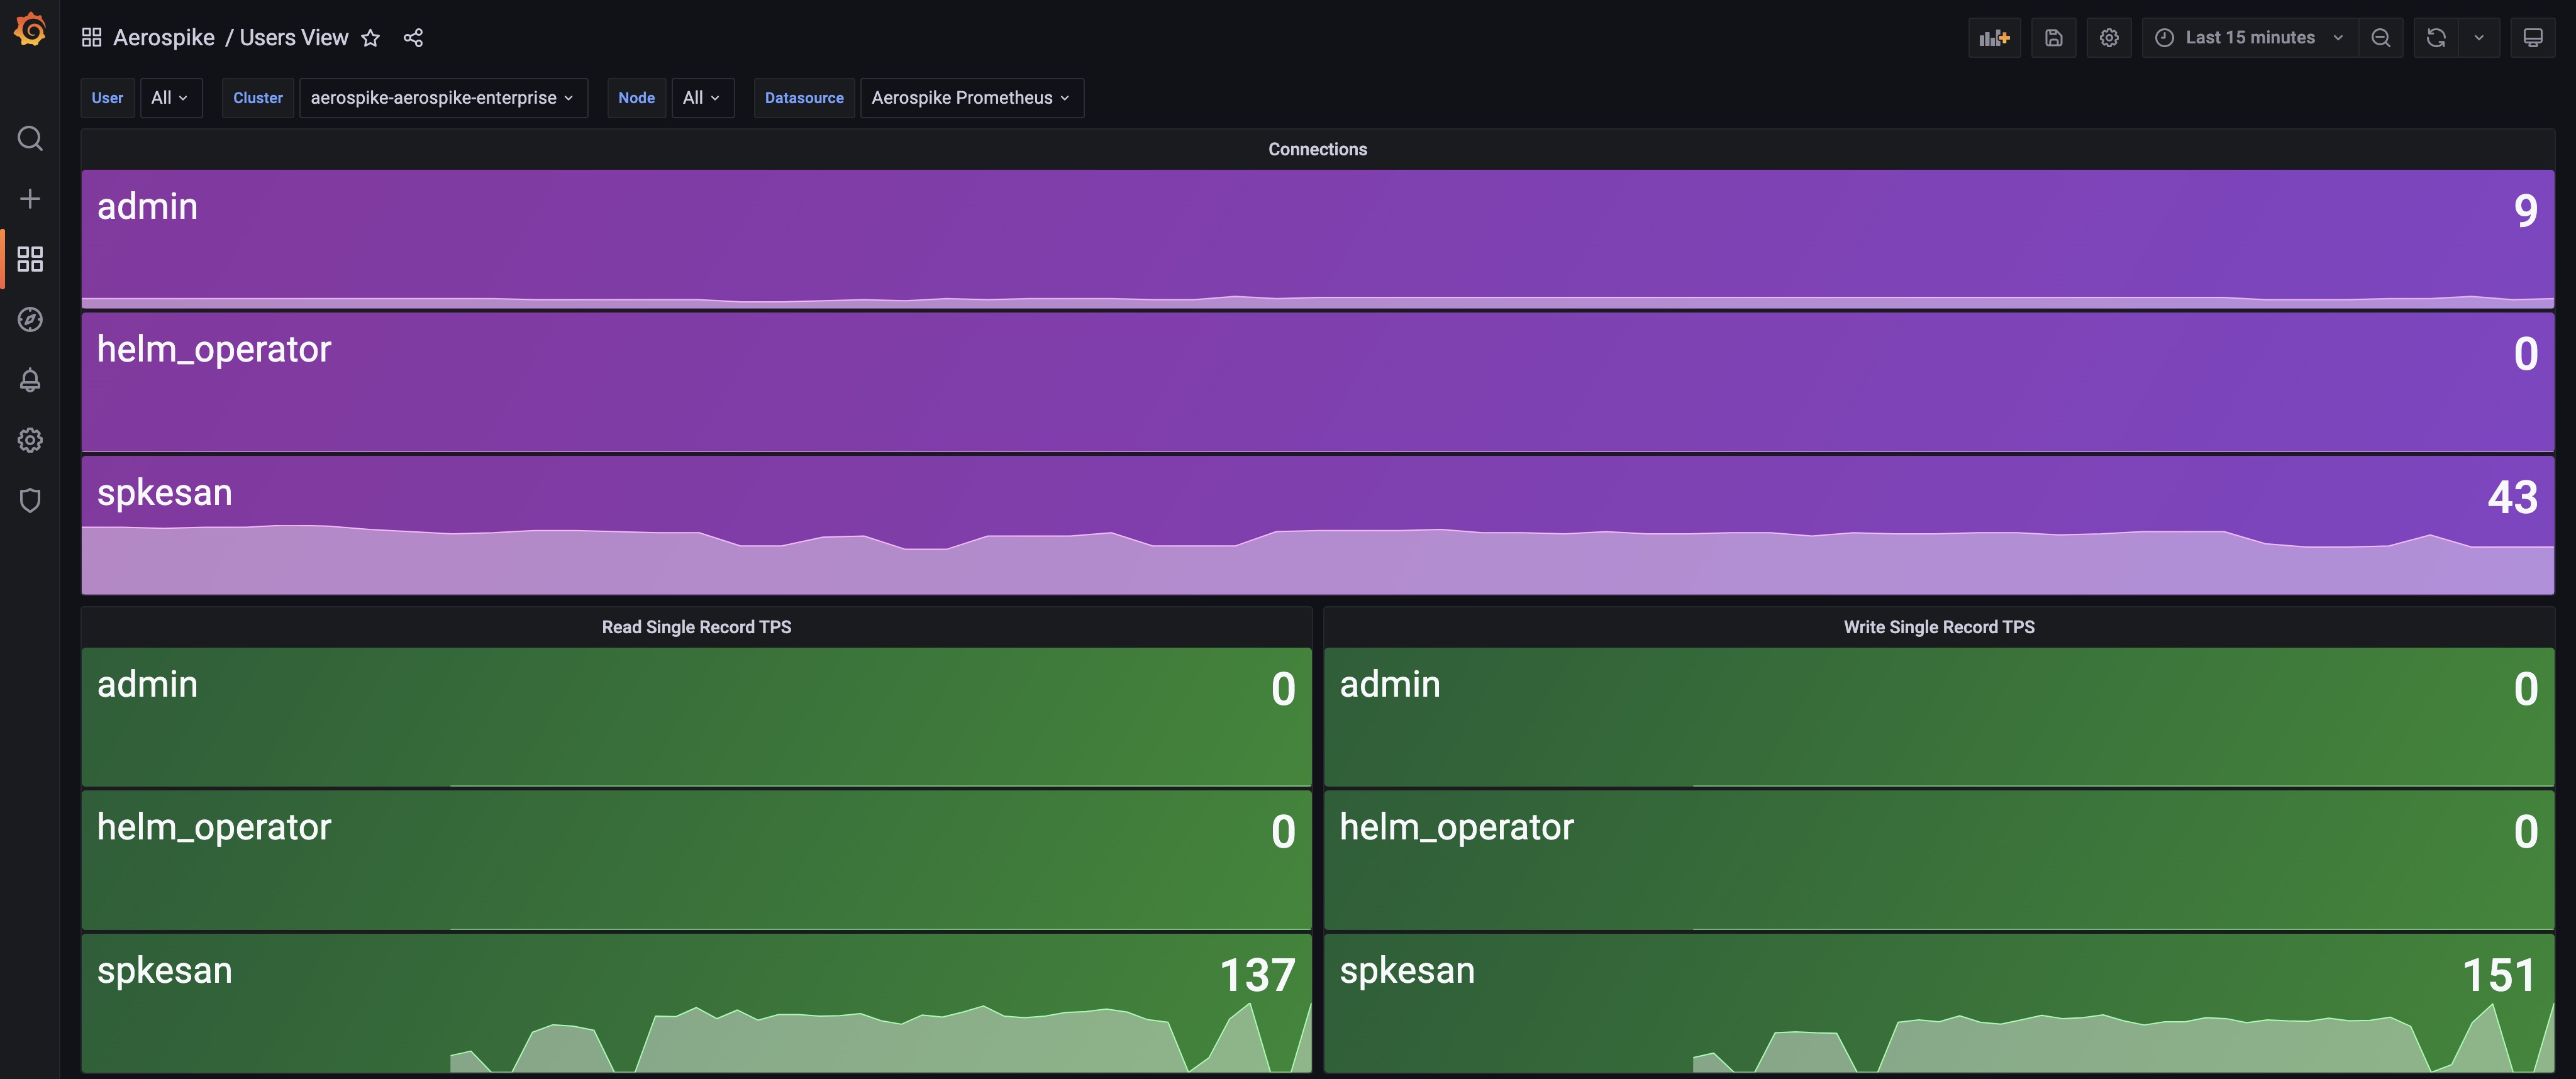Click the plus Create icon in sidebar
Screen dimensions: 2576x1079
[30, 199]
